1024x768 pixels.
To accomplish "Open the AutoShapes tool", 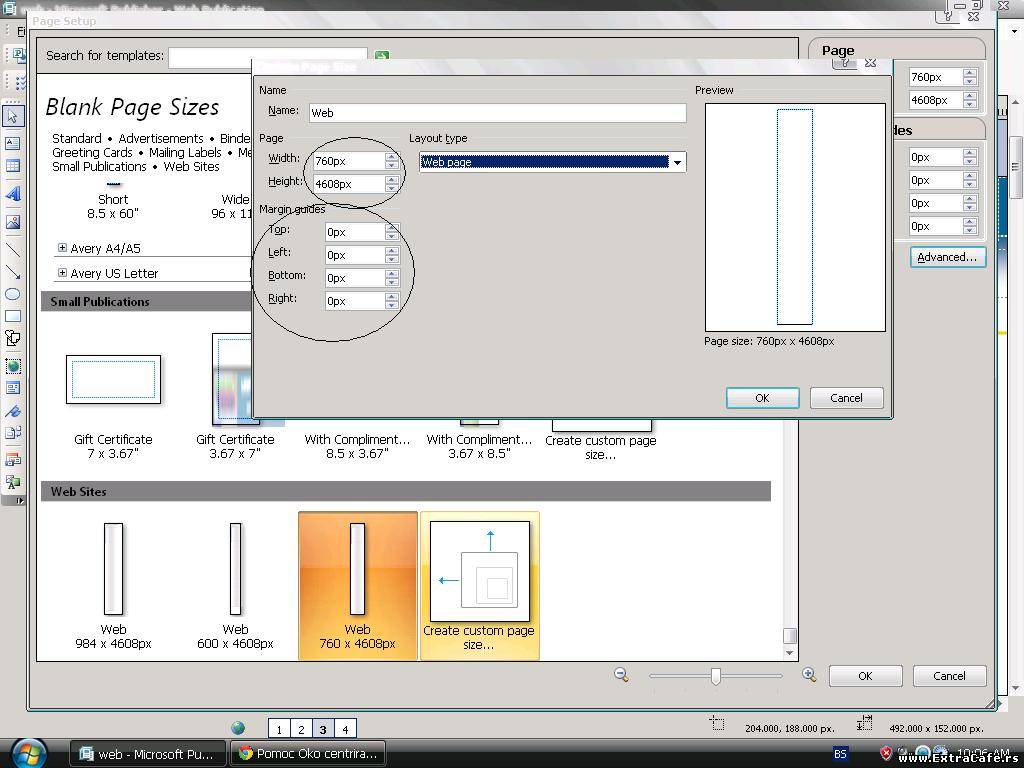I will click(x=12, y=338).
